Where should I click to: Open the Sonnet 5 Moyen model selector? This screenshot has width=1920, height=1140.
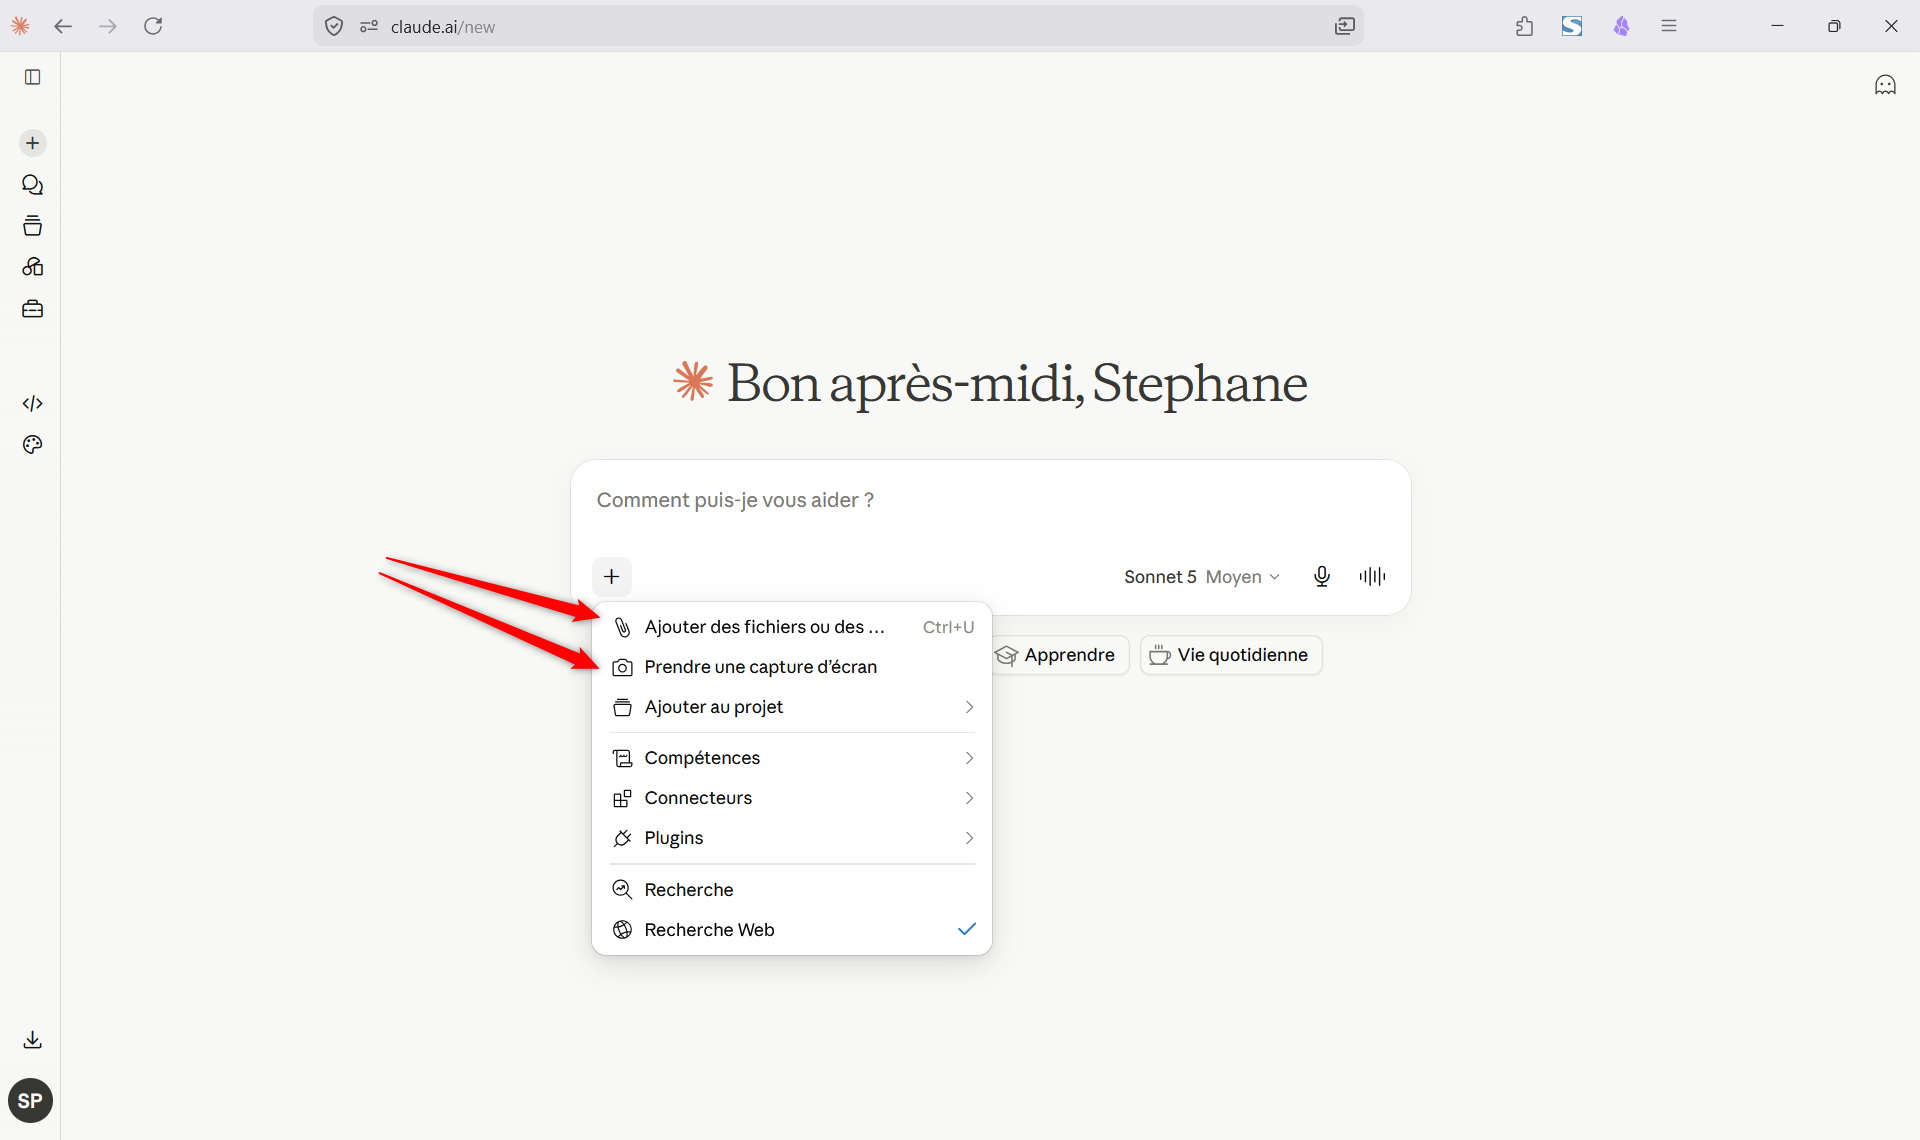coord(1201,577)
